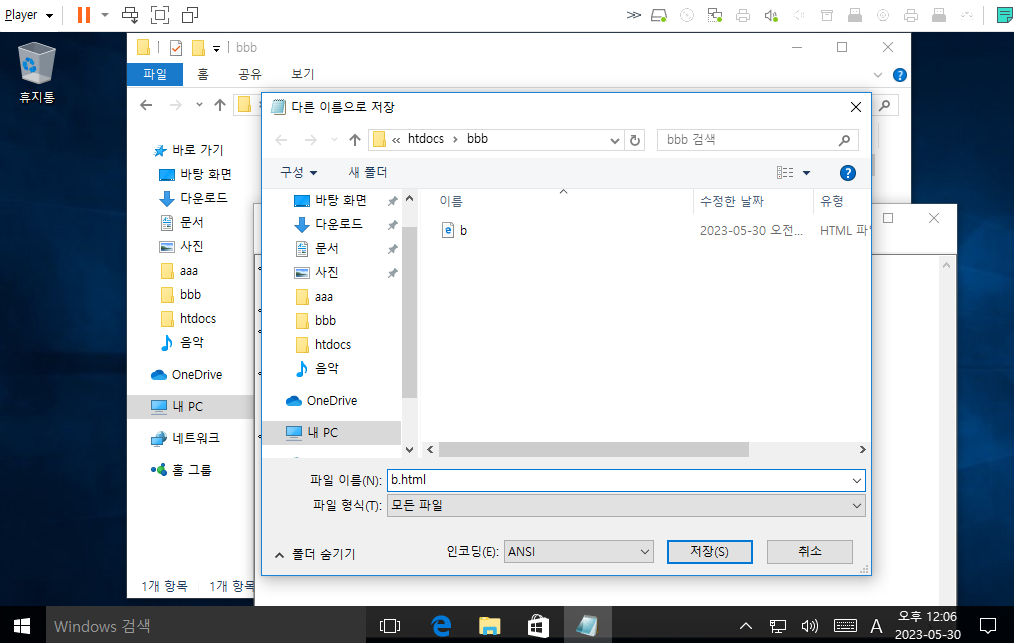Go up one level in Explorer window
The height and width of the screenshot is (643, 1014).
220,105
